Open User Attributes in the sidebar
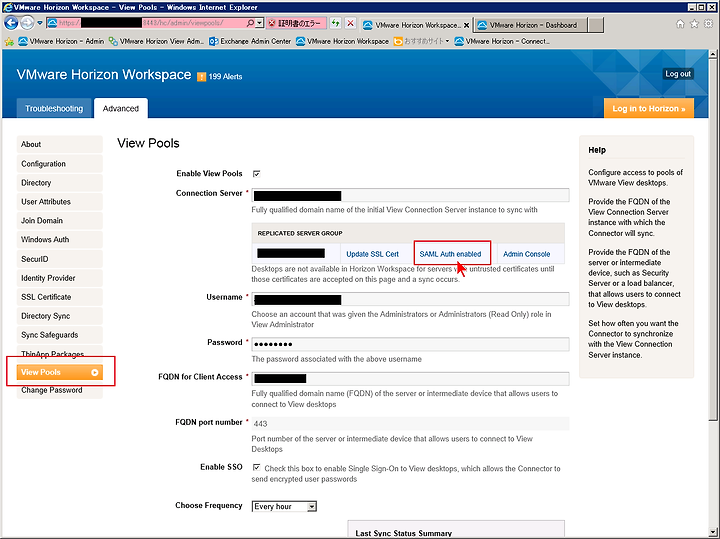This screenshot has height=539, width=720. [59, 202]
